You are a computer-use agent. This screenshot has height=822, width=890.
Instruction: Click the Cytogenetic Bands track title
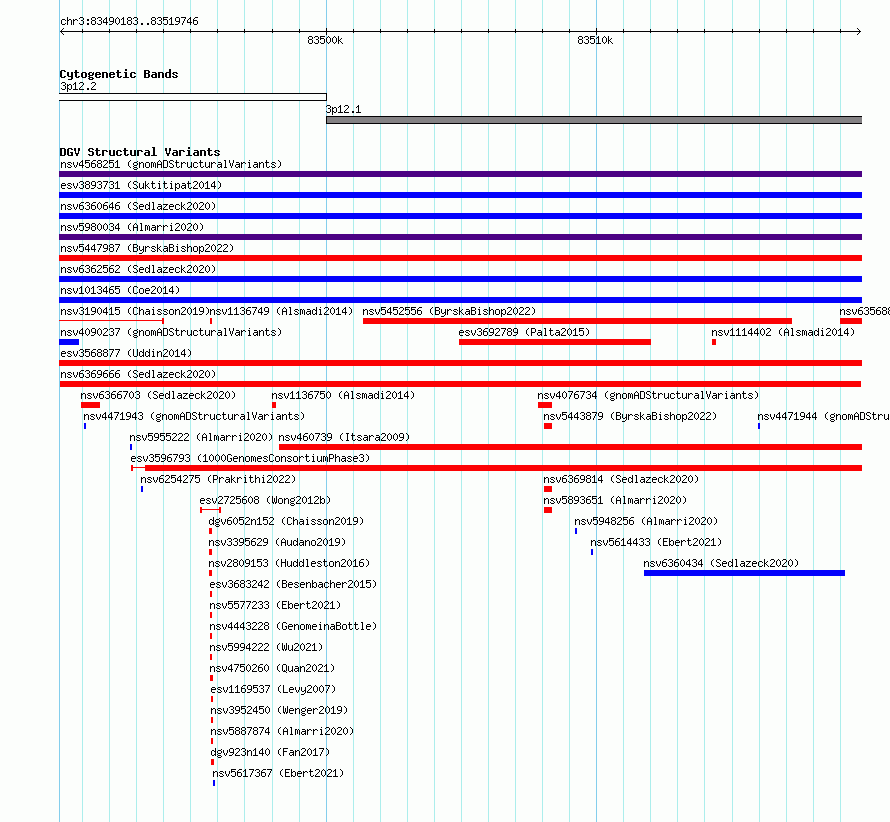pyautogui.click(x=119, y=74)
